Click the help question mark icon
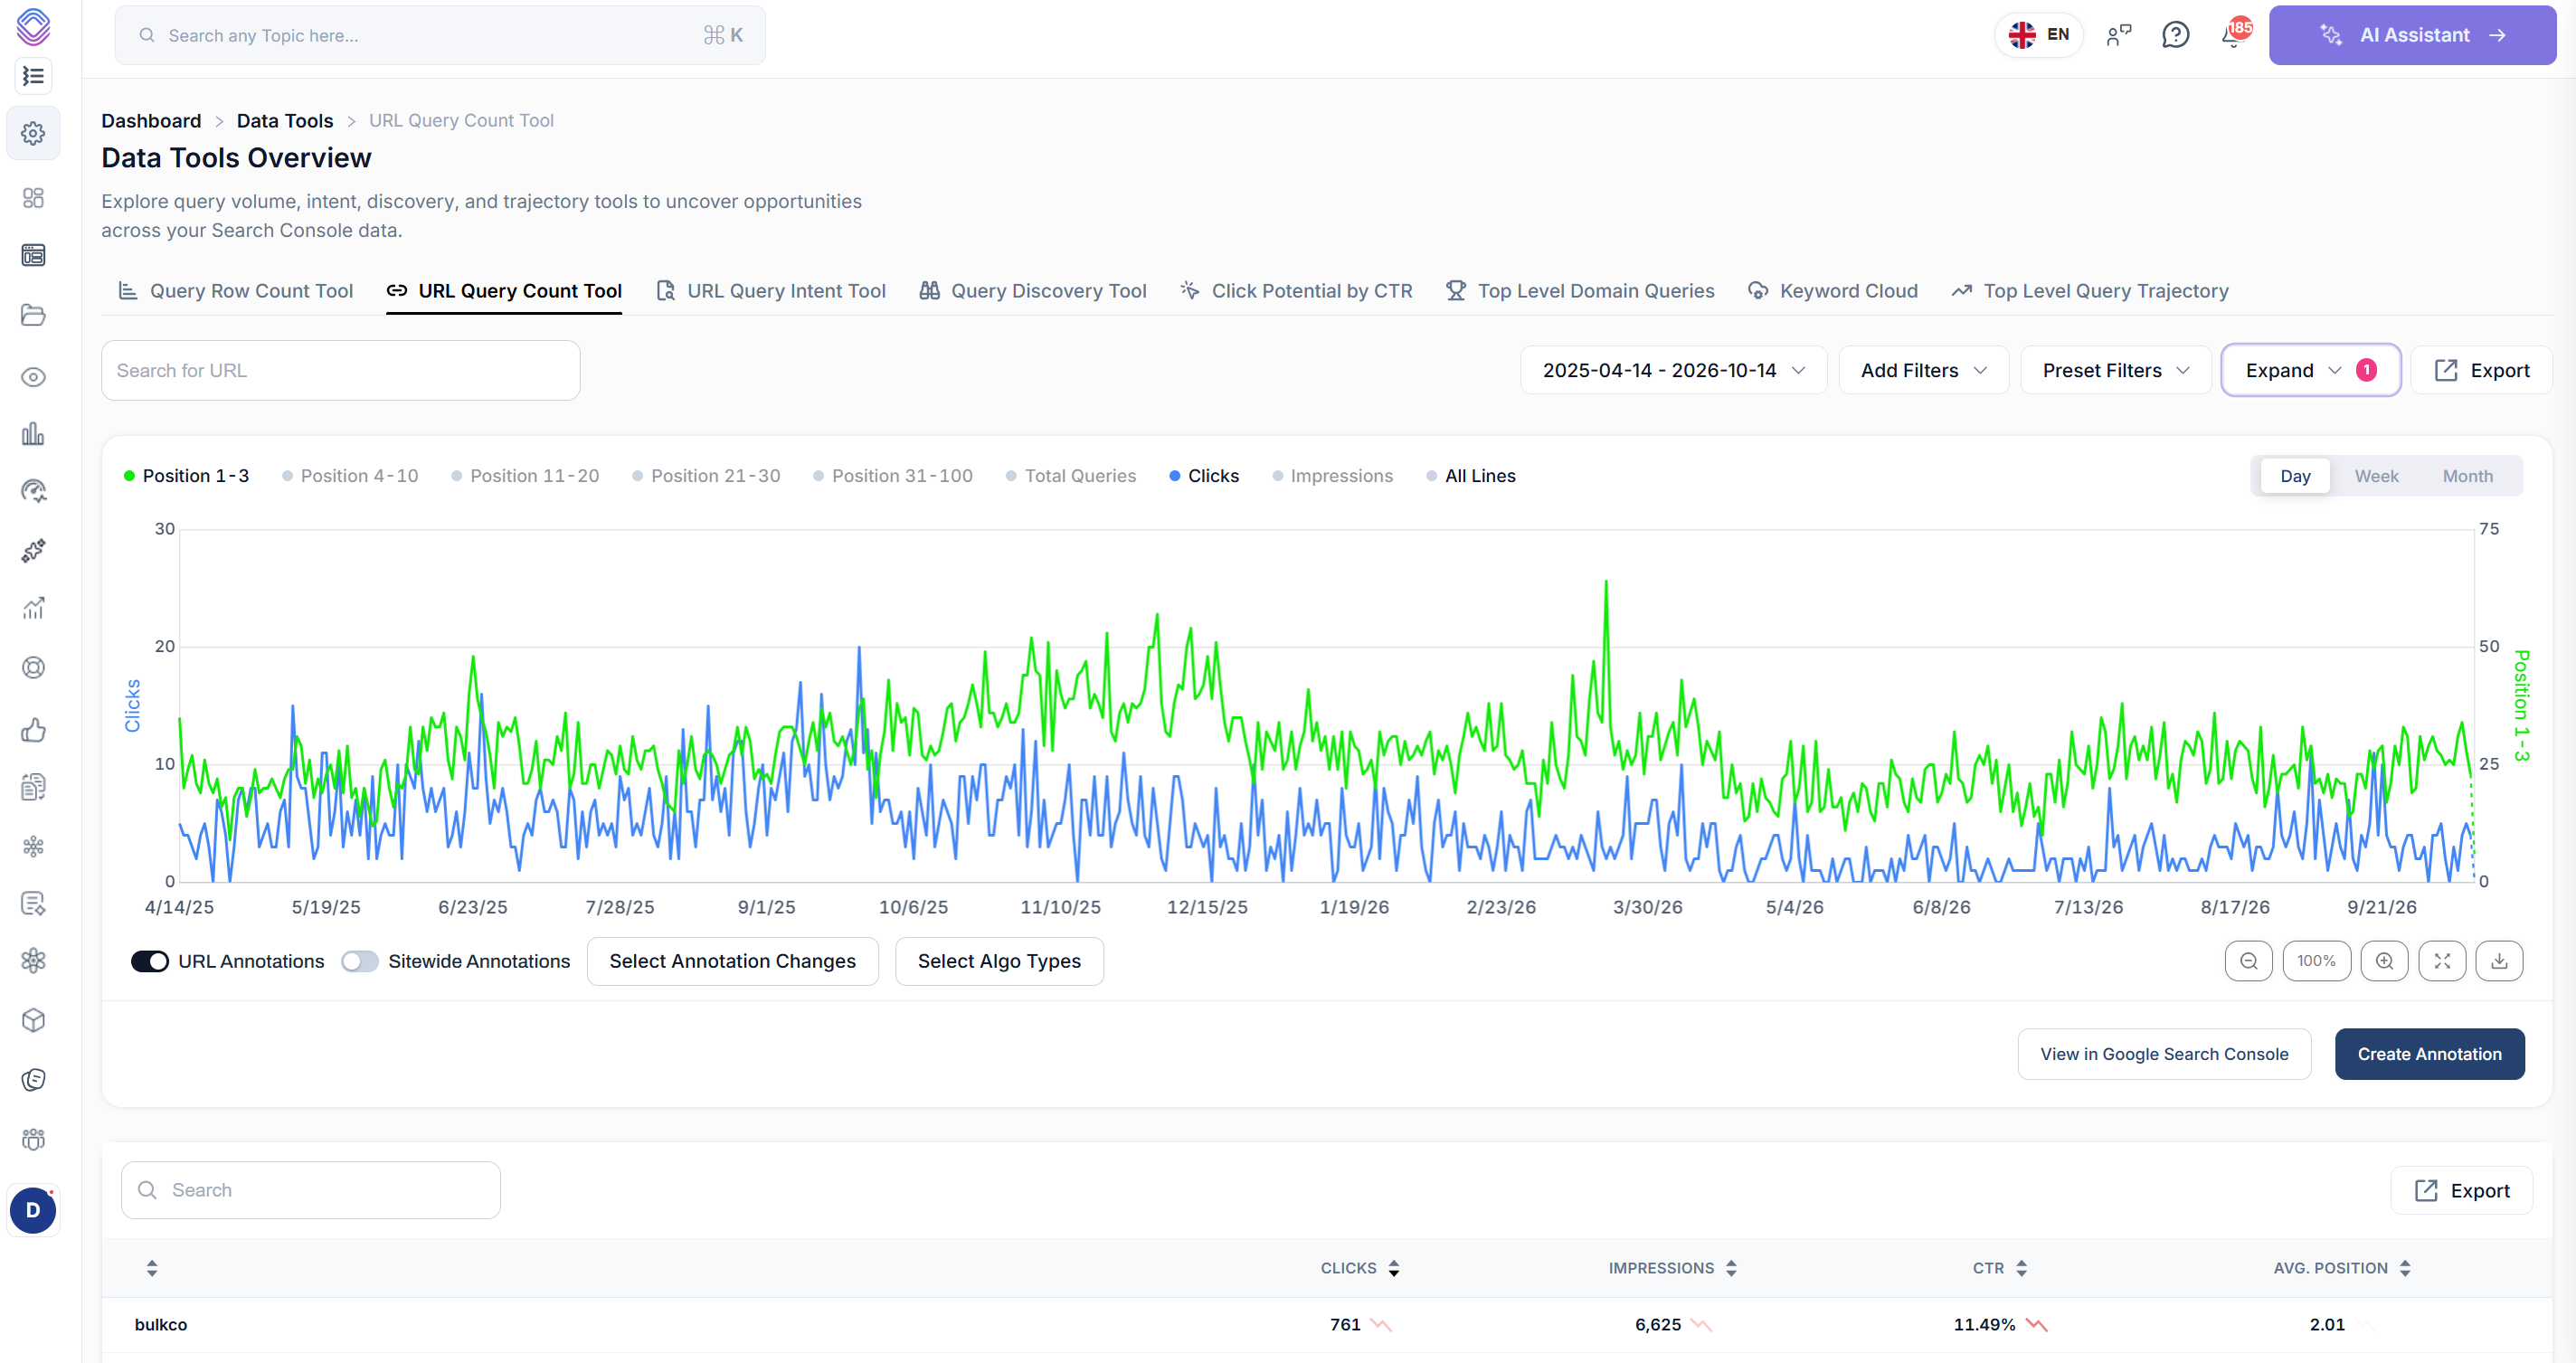Image resolution: width=2576 pixels, height=1363 pixels. pos(2175,35)
